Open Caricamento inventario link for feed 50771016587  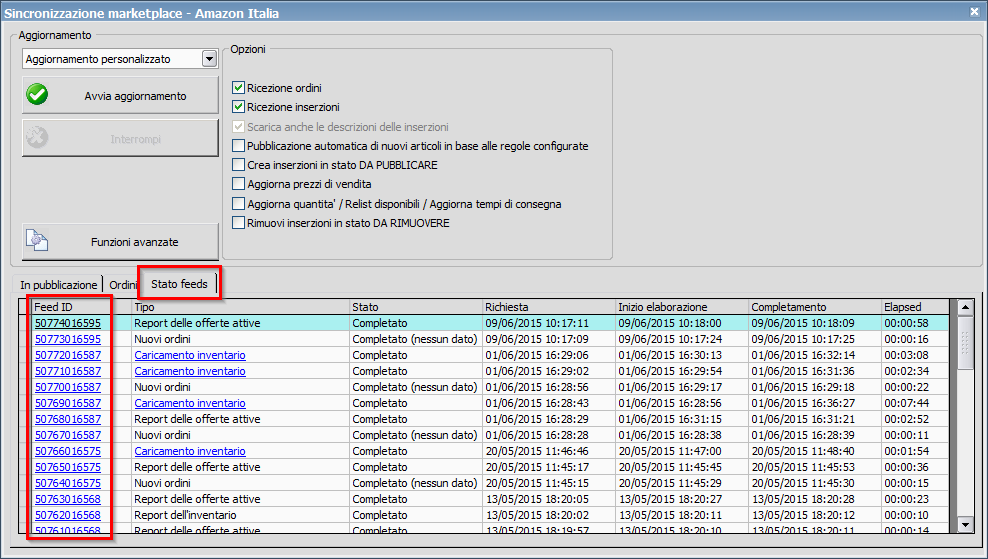point(190,371)
